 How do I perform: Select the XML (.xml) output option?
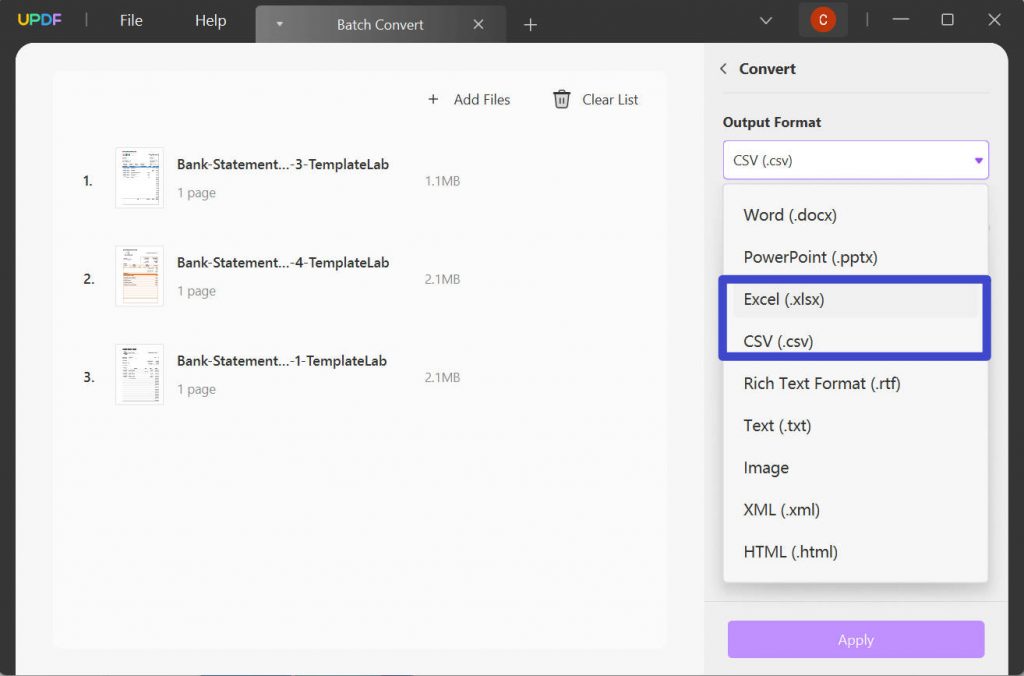pos(781,509)
